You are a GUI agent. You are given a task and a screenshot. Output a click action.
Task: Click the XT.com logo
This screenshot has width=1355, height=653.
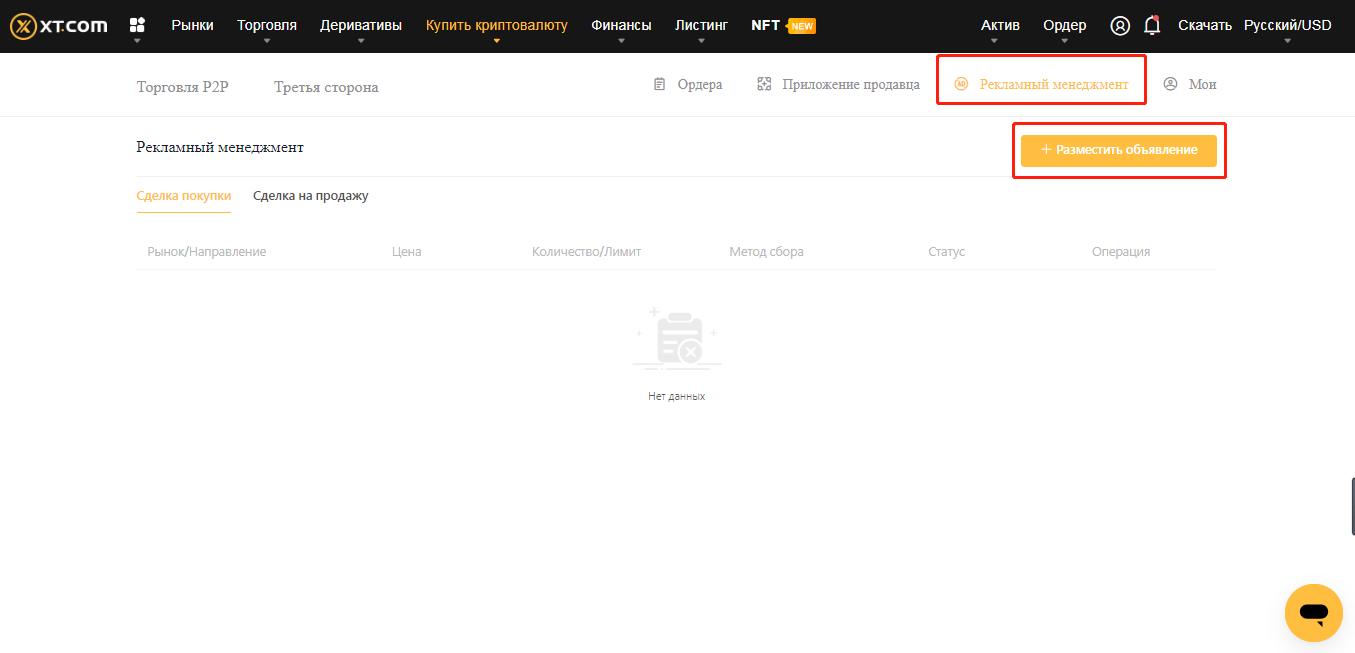pyautogui.click(x=58, y=26)
